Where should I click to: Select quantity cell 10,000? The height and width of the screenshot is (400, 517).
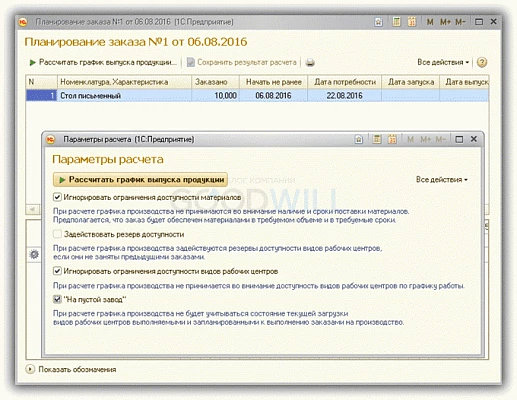pyautogui.click(x=215, y=96)
